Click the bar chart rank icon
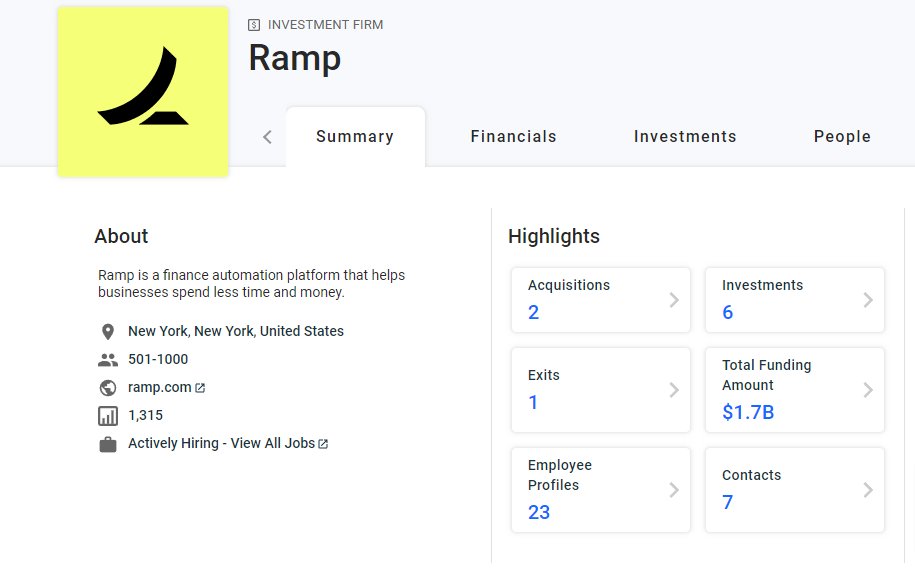915x579 pixels. (108, 416)
